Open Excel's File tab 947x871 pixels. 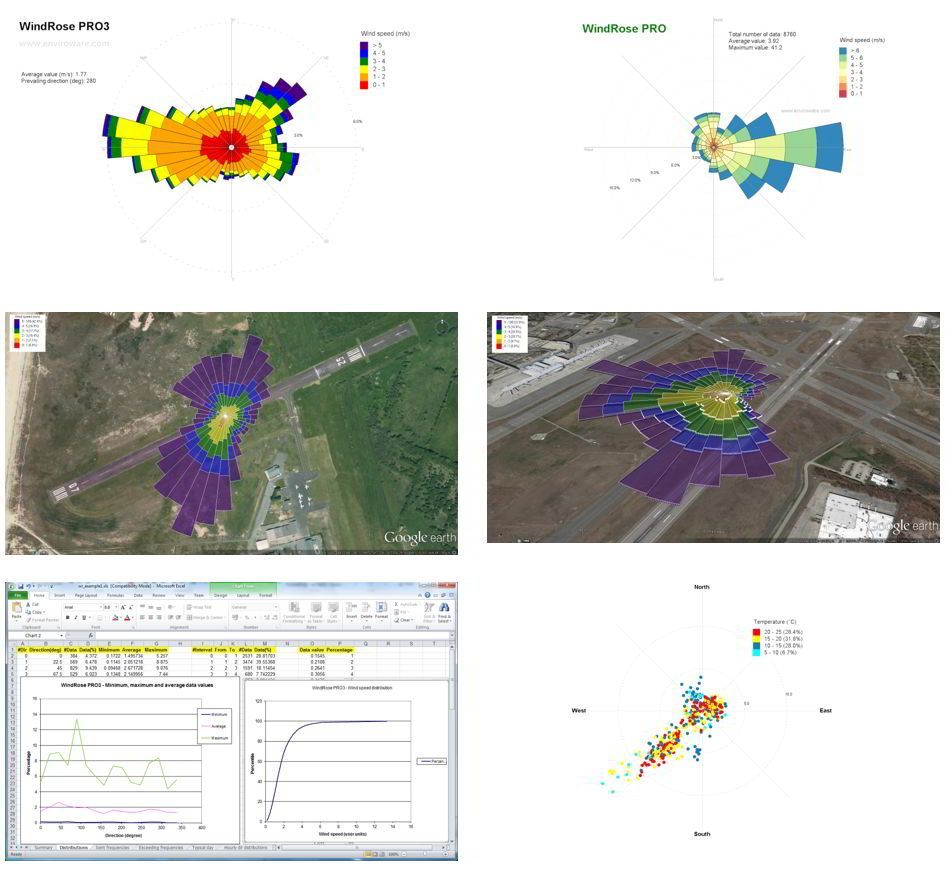18,596
